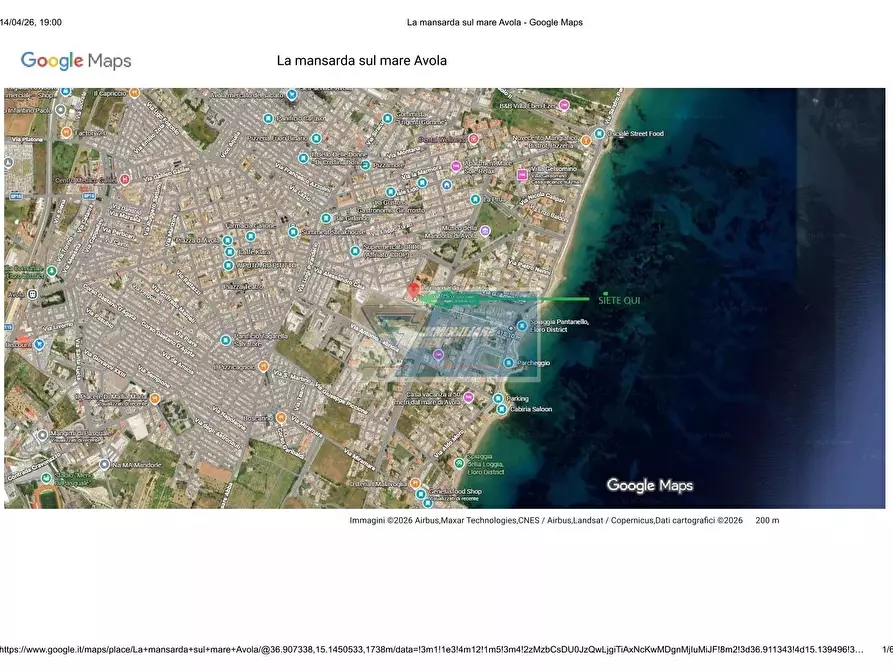Click the Parcheggio marker near the coast

click(x=509, y=363)
